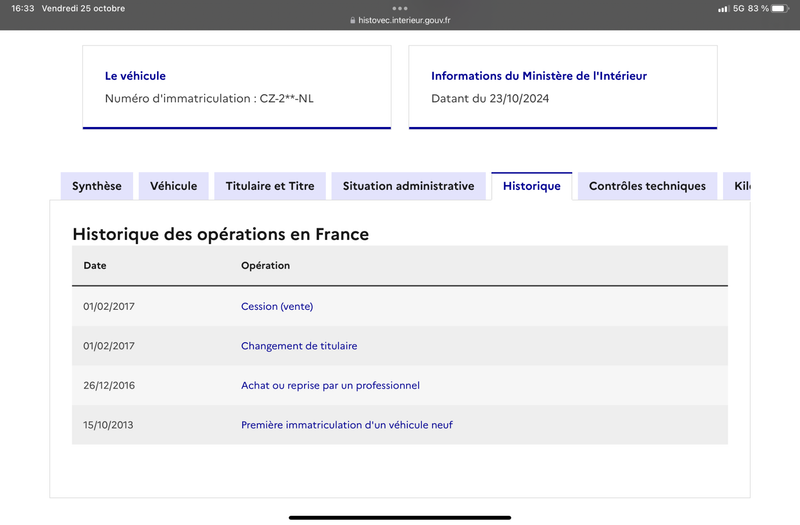Click the registration number CZ-2**-NL text
Screen dimensions: 800x525
[287, 98]
